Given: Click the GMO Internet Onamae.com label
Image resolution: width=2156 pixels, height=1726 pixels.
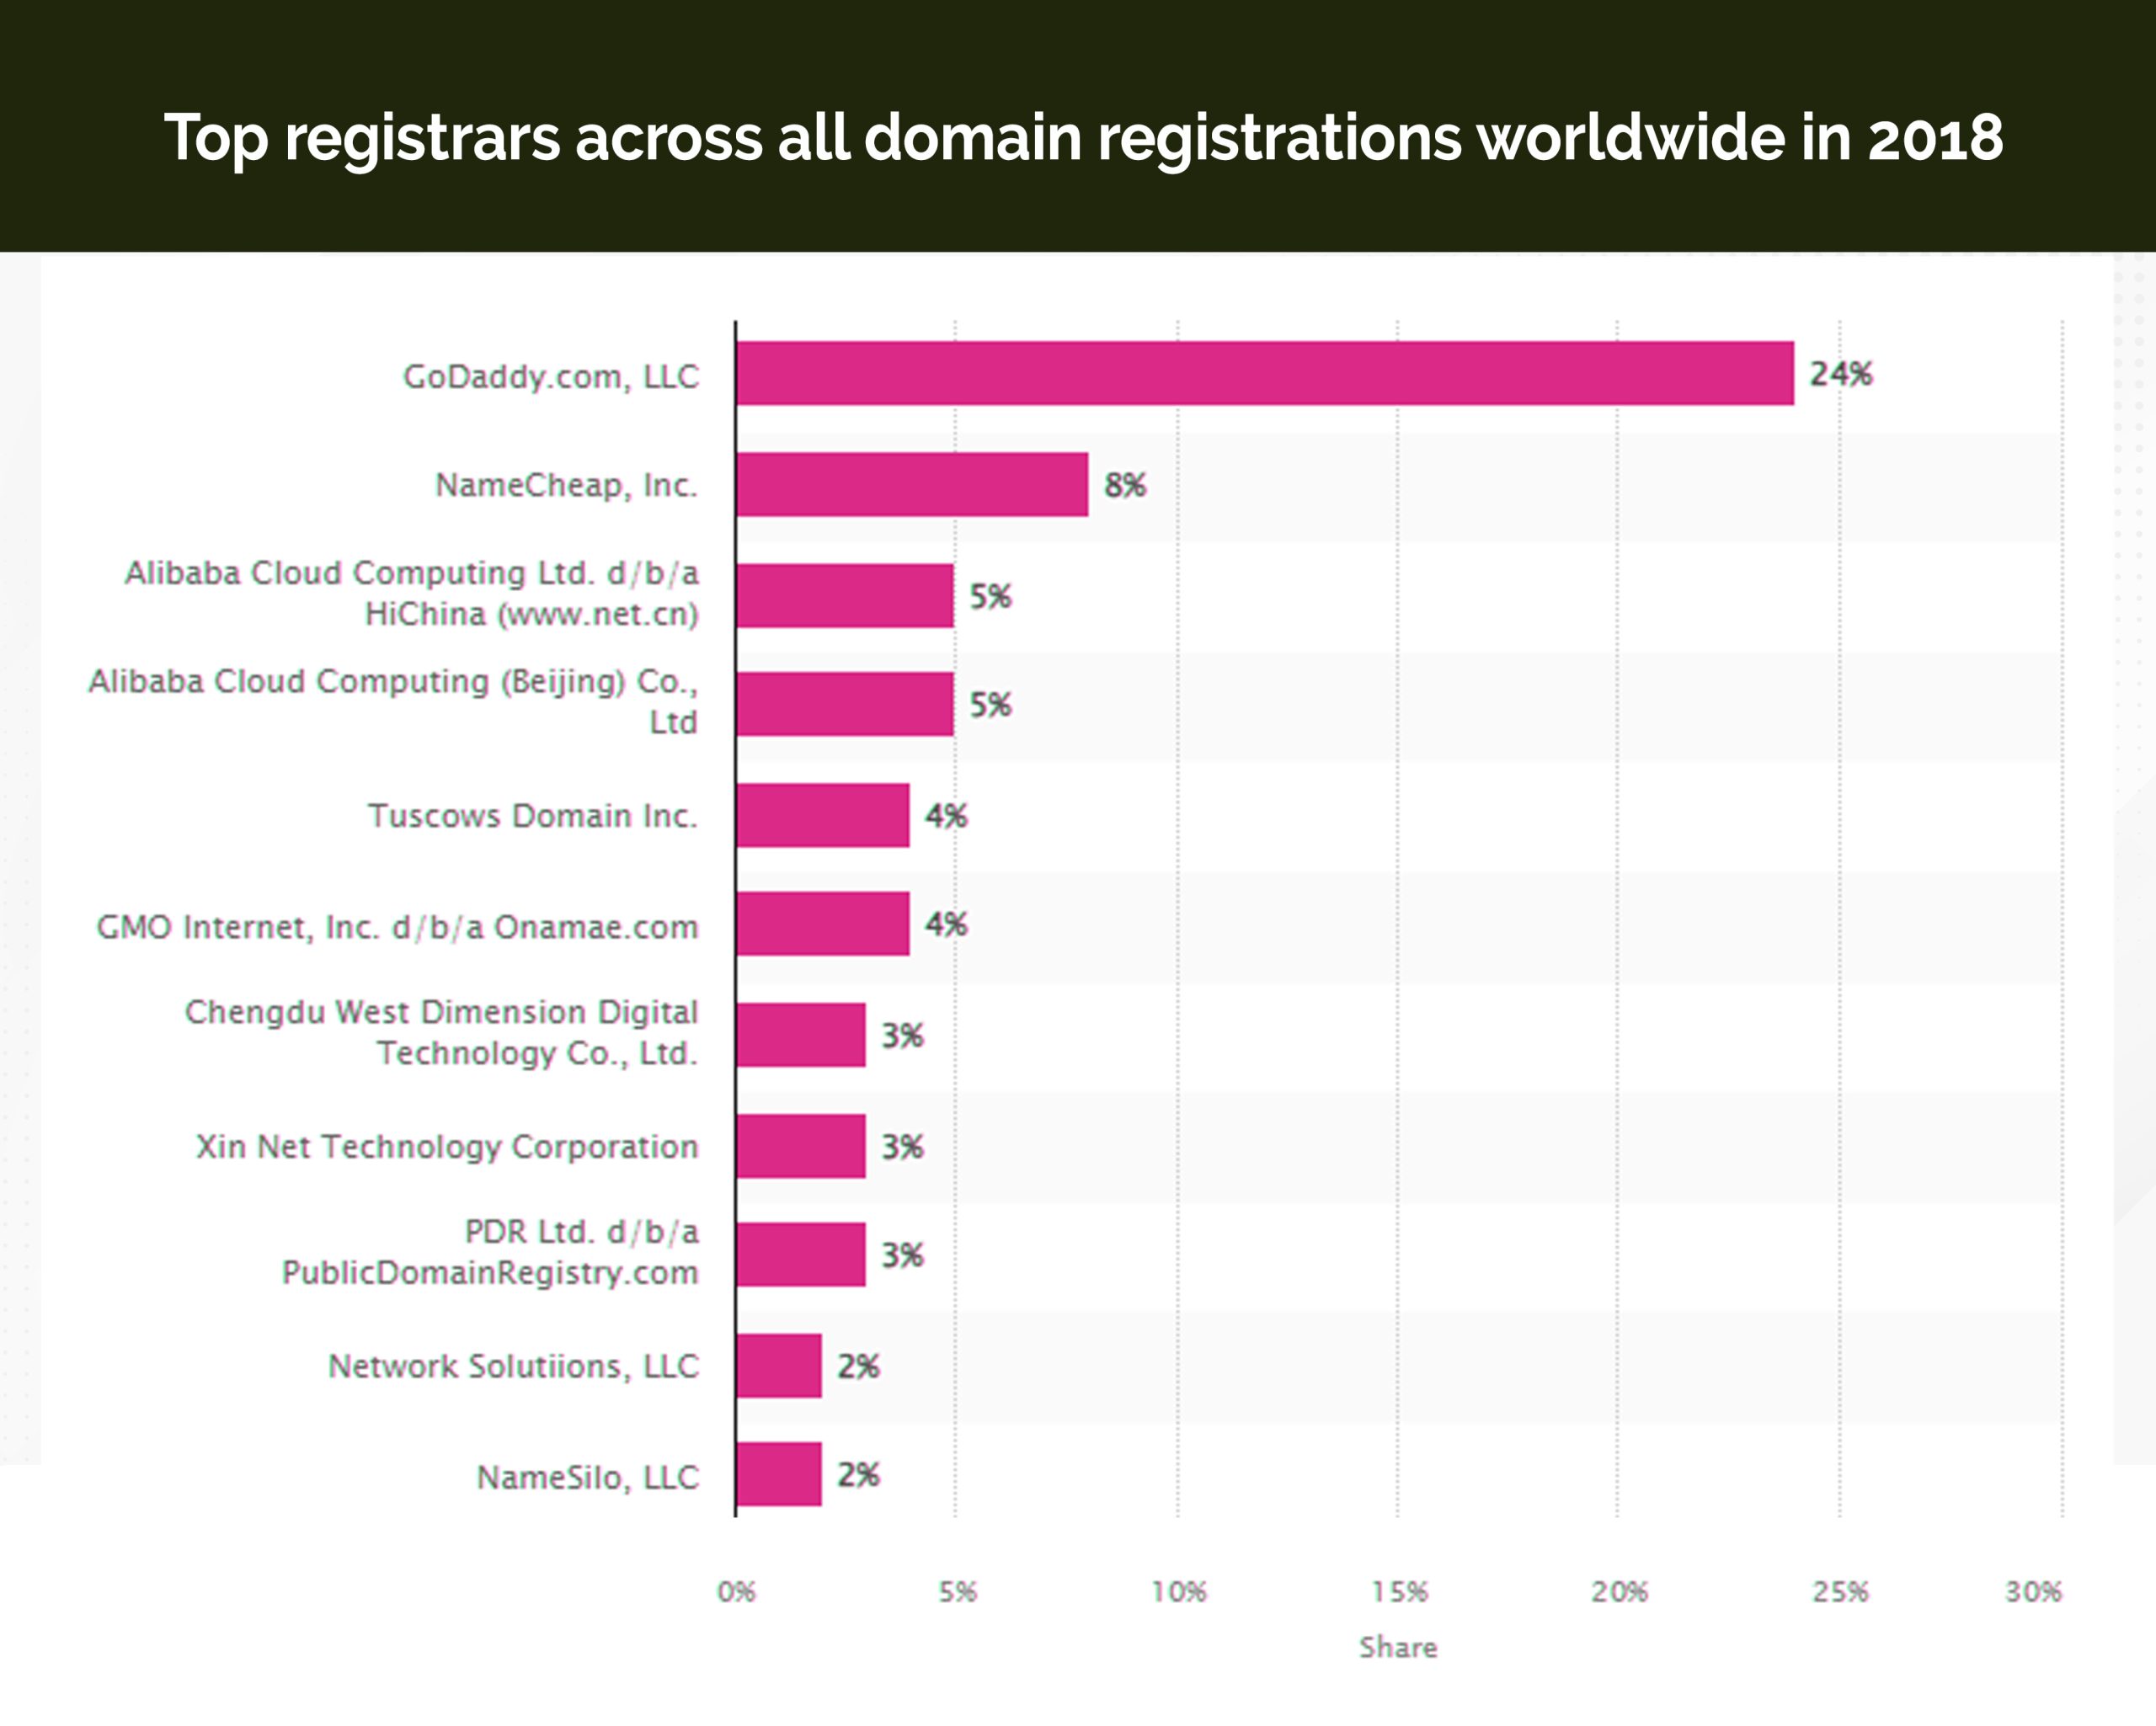Looking at the screenshot, I should coord(397,927).
